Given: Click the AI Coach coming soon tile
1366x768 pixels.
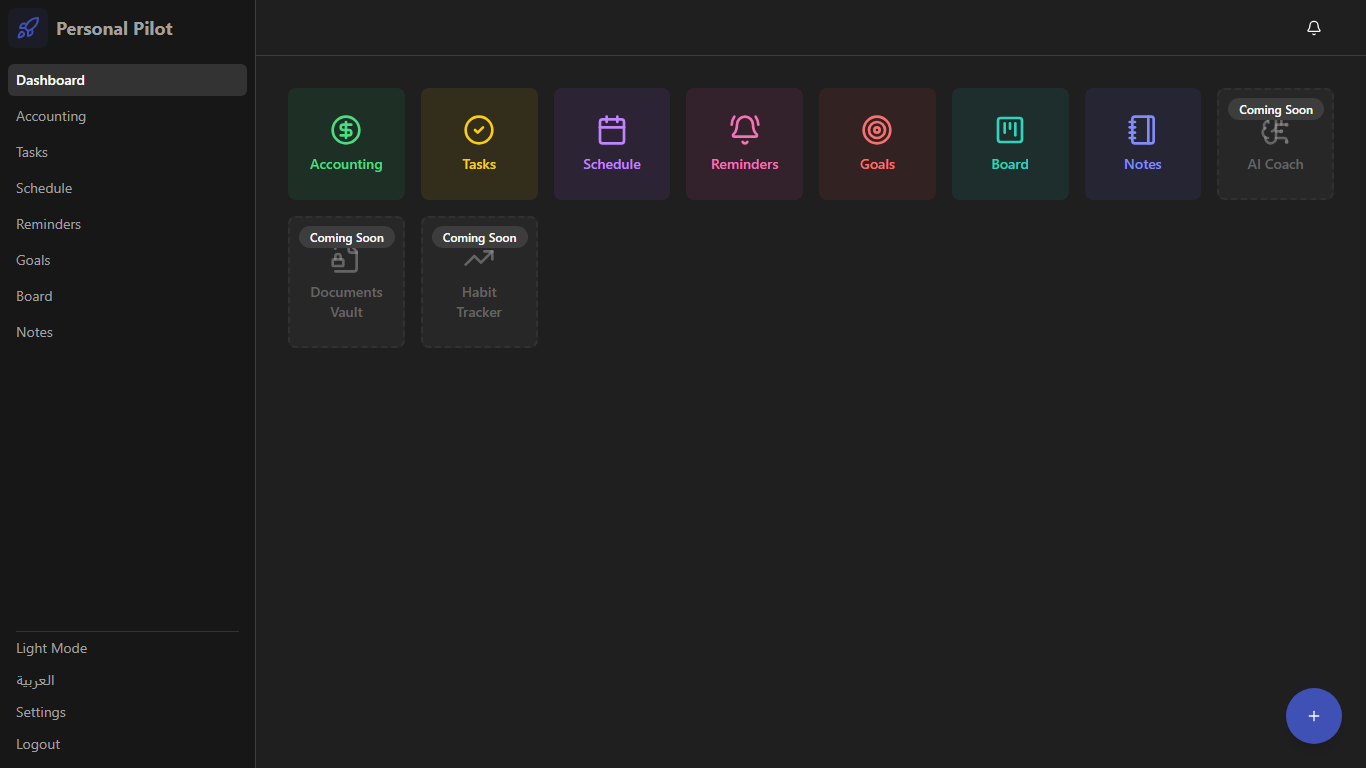Looking at the screenshot, I should click(x=1275, y=150).
